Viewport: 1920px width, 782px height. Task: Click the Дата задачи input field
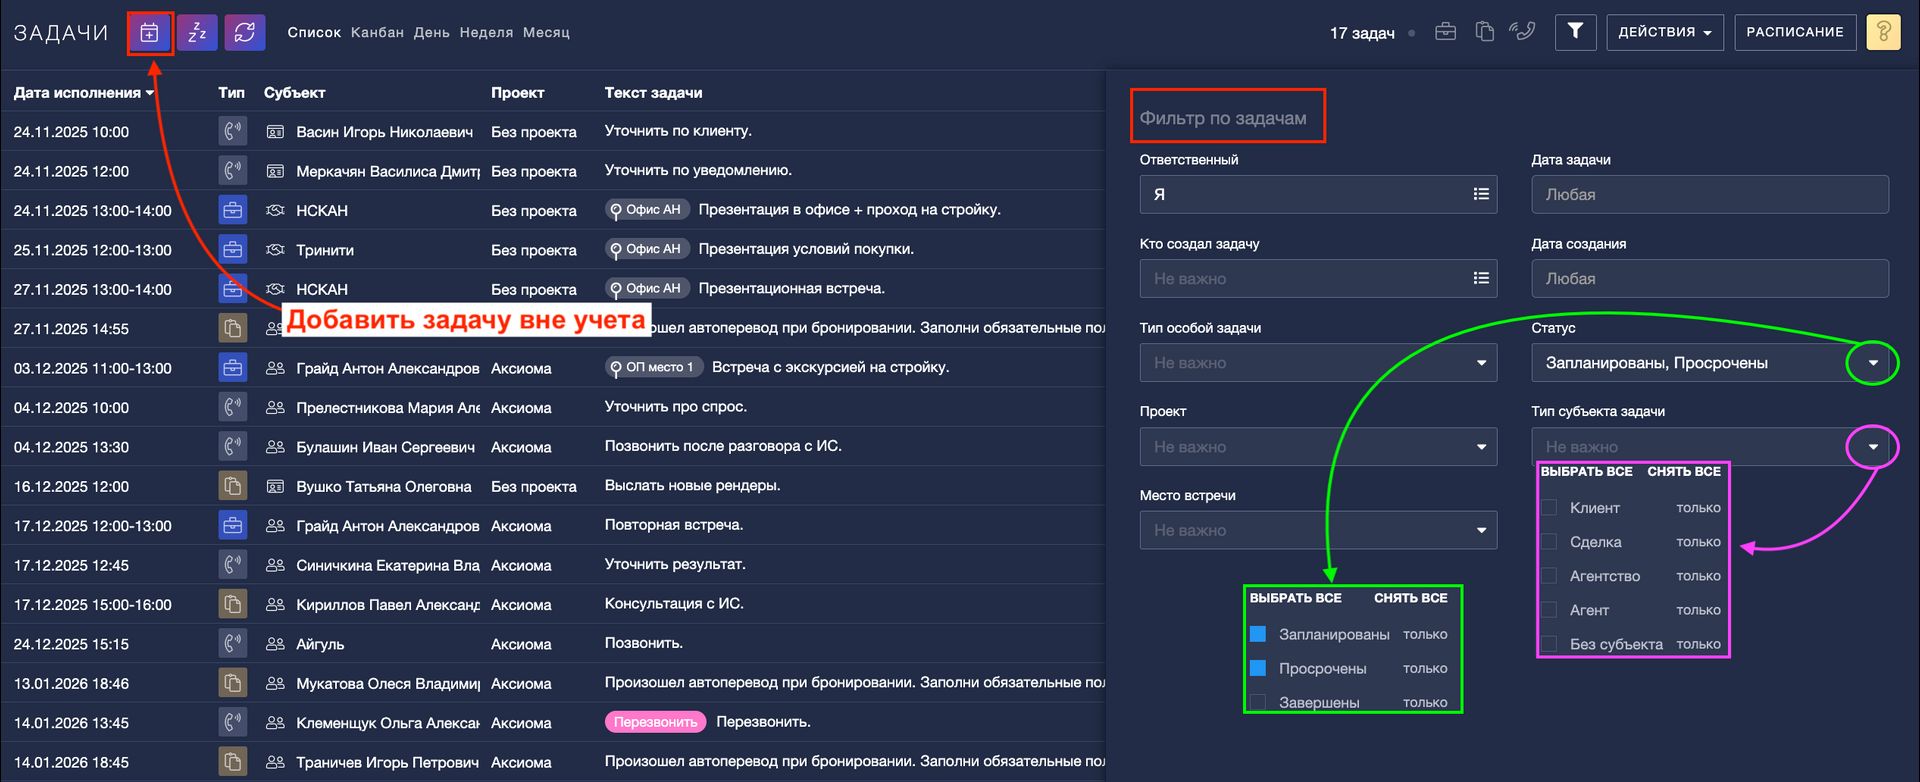pyautogui.click(x=1709, y=195)
